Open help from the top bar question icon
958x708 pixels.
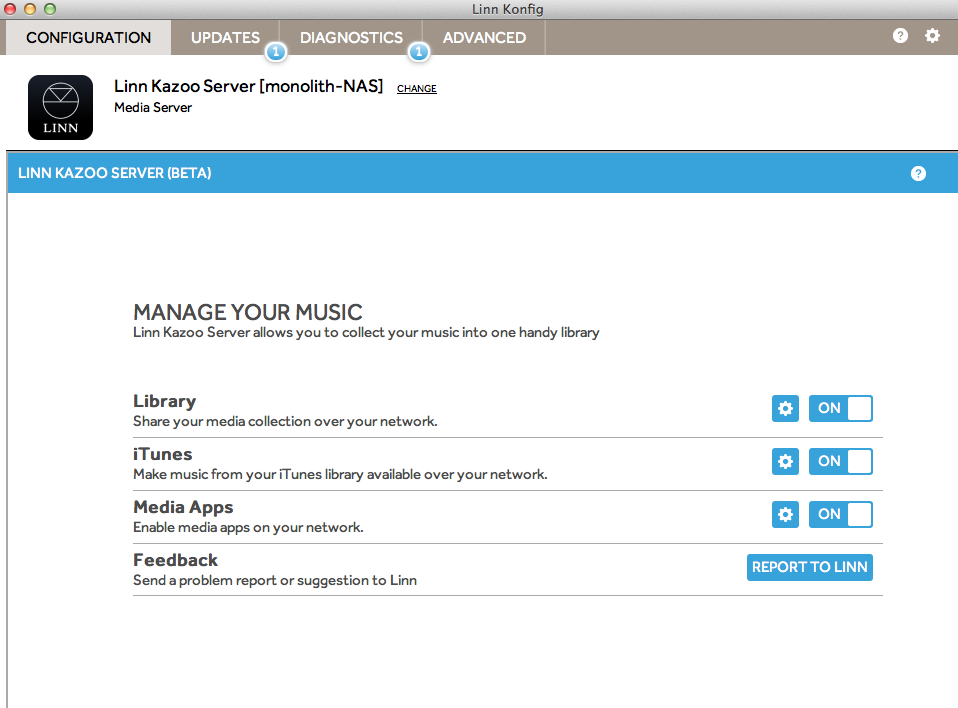pos(900,36)
